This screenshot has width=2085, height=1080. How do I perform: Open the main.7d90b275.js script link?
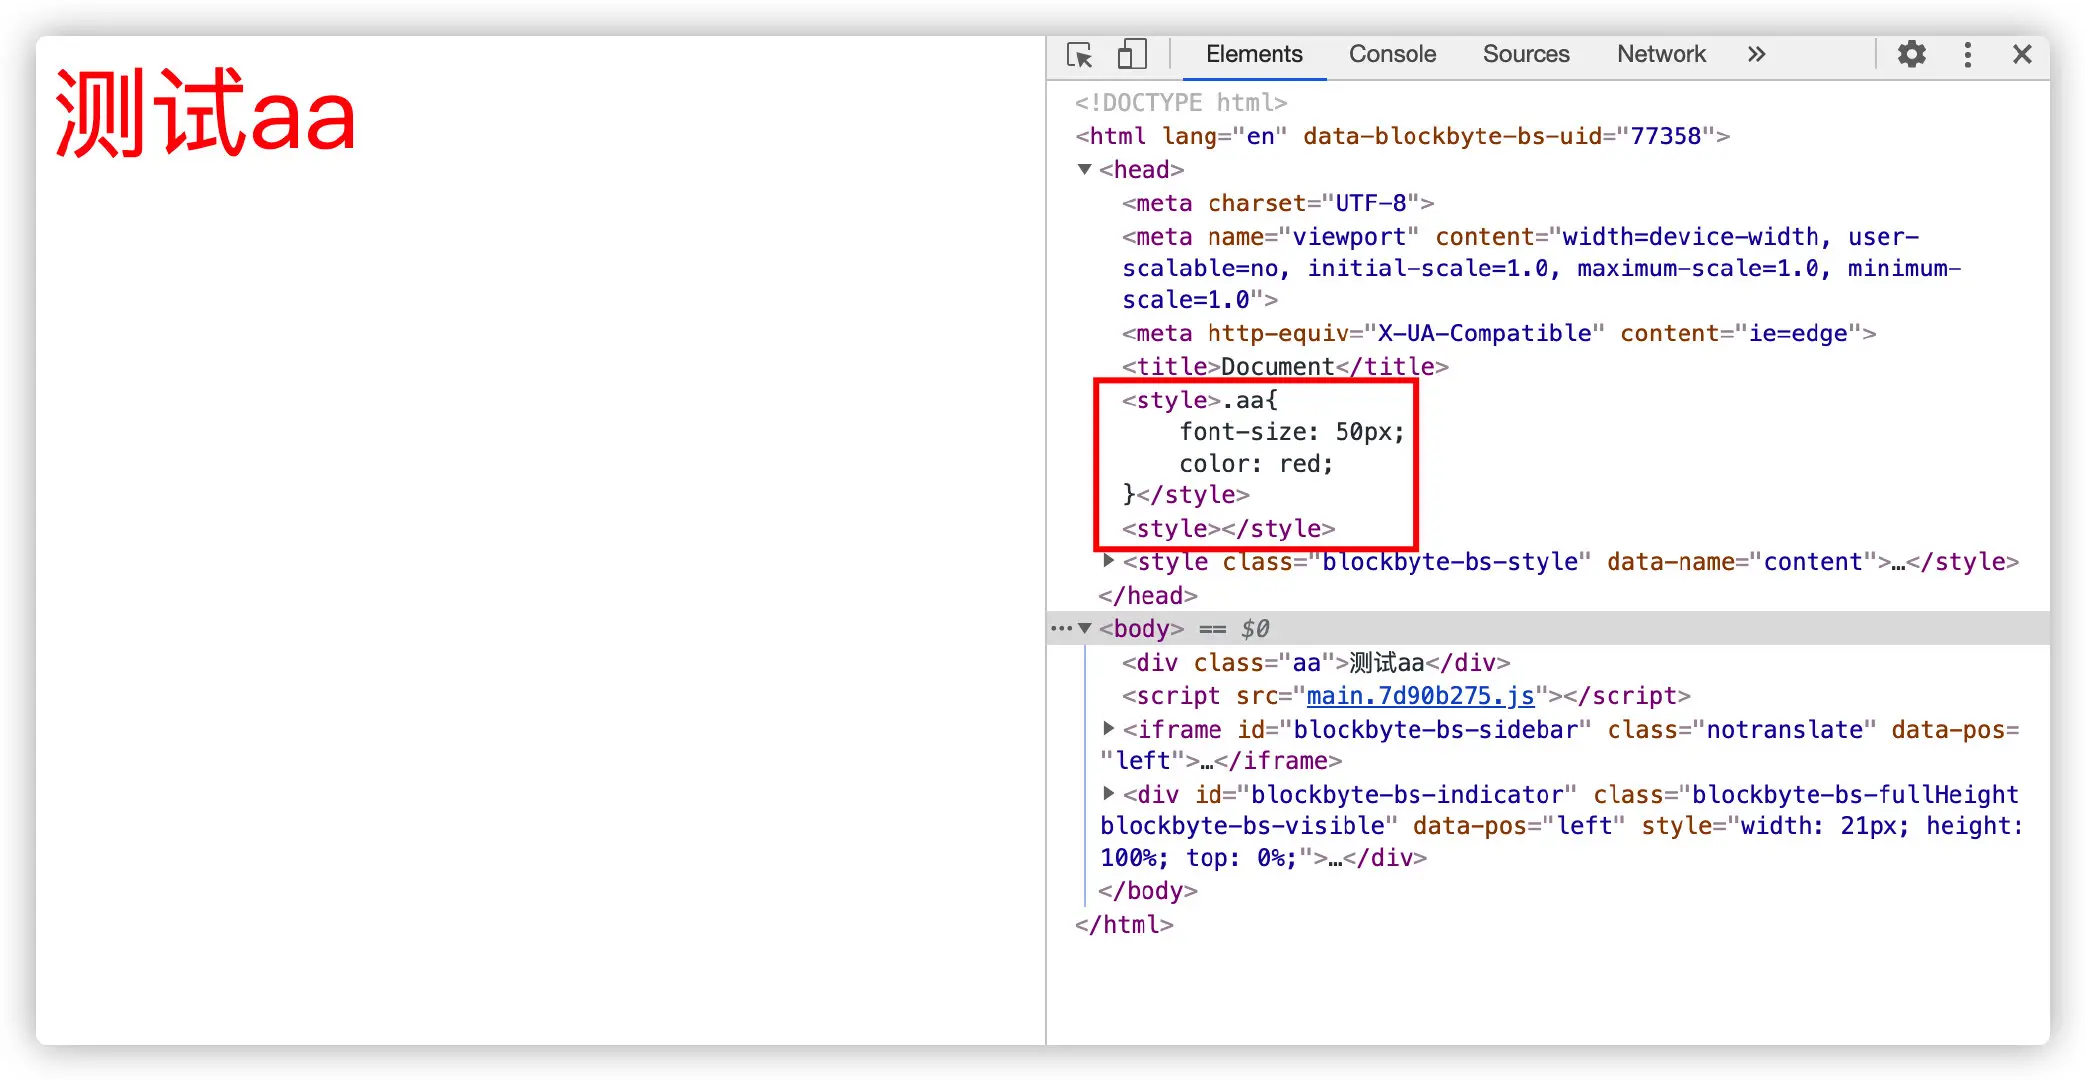click(1419, 696)
